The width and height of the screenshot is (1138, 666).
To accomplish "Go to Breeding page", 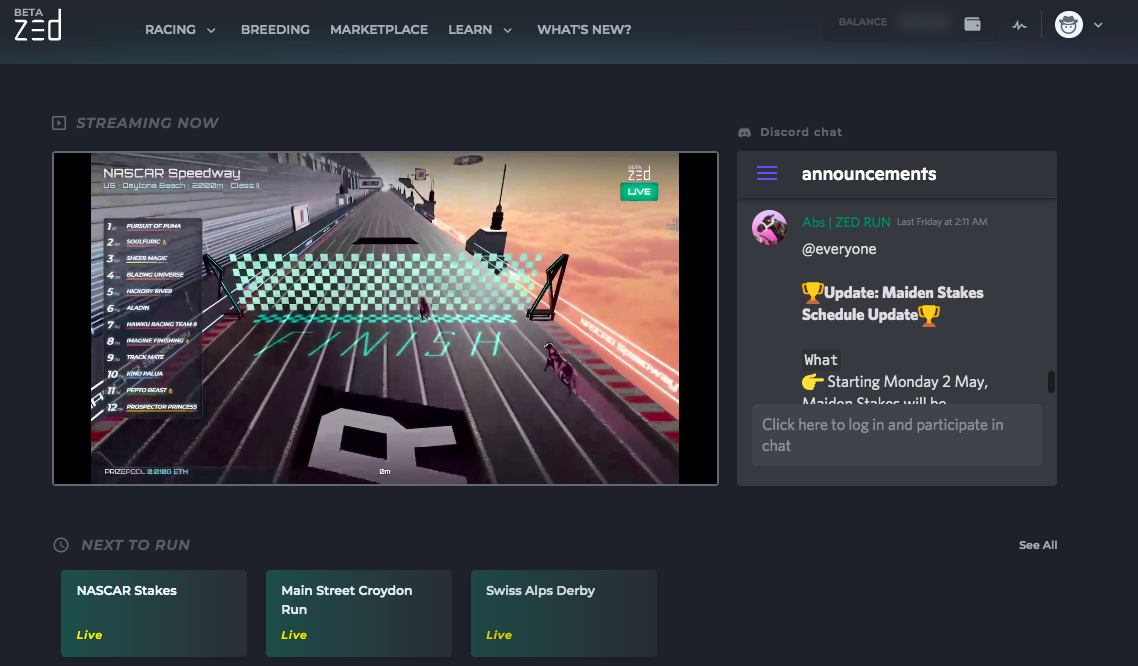I will click(x=275, y=30).
